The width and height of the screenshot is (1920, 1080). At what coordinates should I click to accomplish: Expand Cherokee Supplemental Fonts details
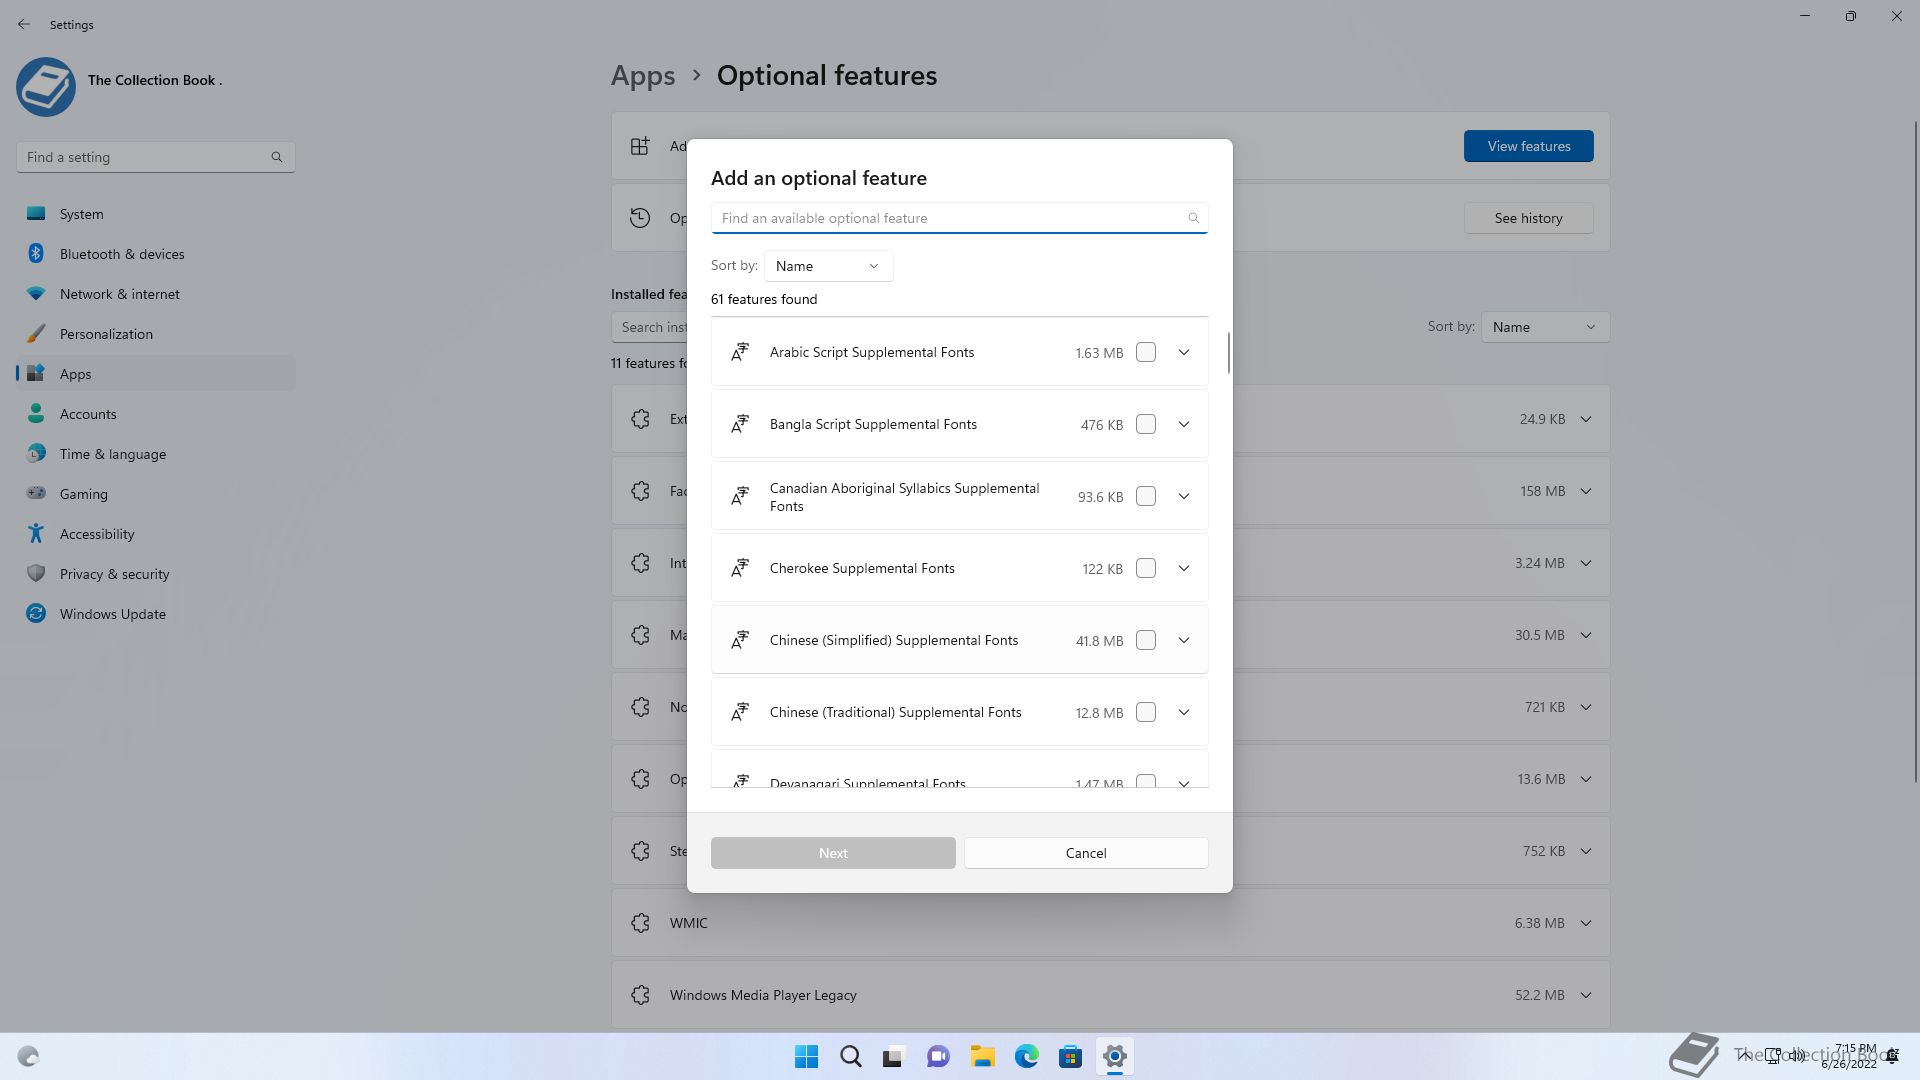(1184, 568)
